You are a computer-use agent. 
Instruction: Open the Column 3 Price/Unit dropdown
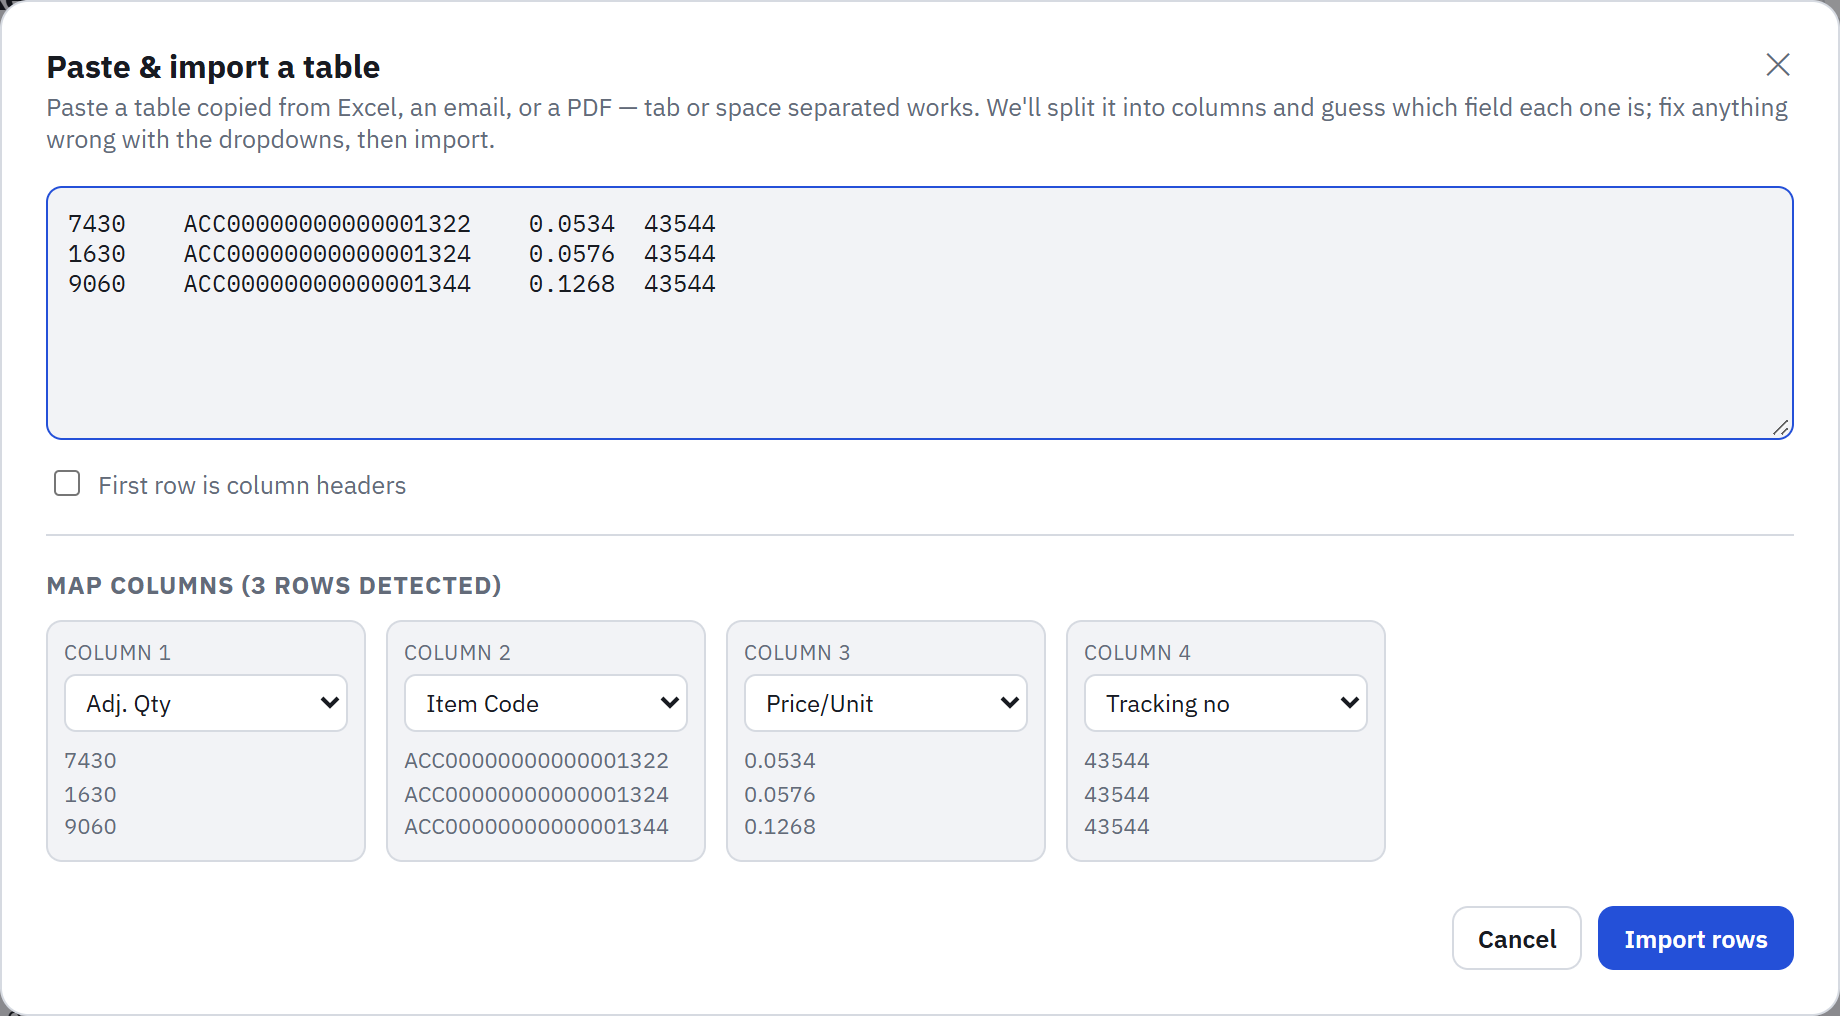pos(886,703)
